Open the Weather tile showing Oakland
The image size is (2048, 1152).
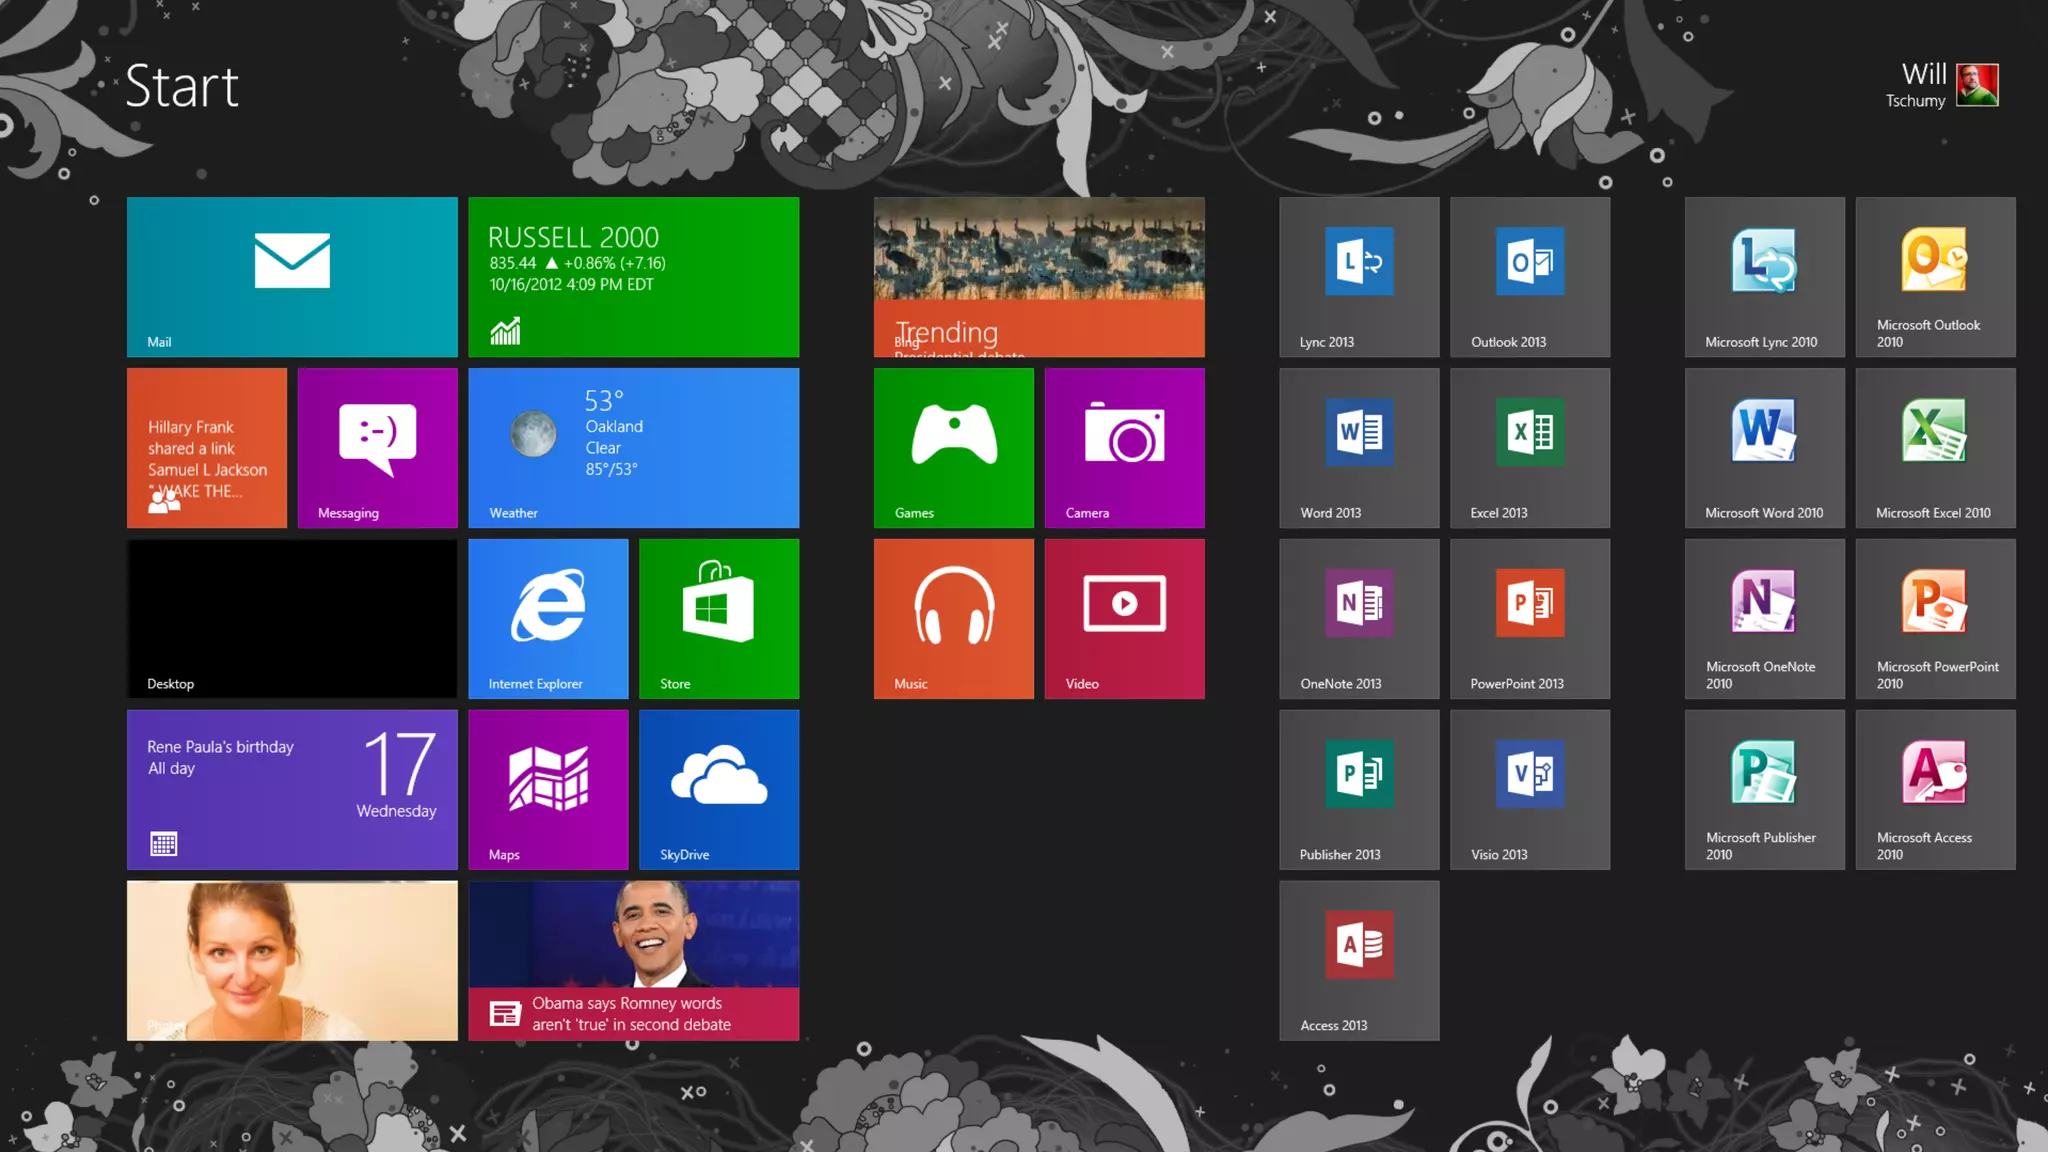coord(633,447)
